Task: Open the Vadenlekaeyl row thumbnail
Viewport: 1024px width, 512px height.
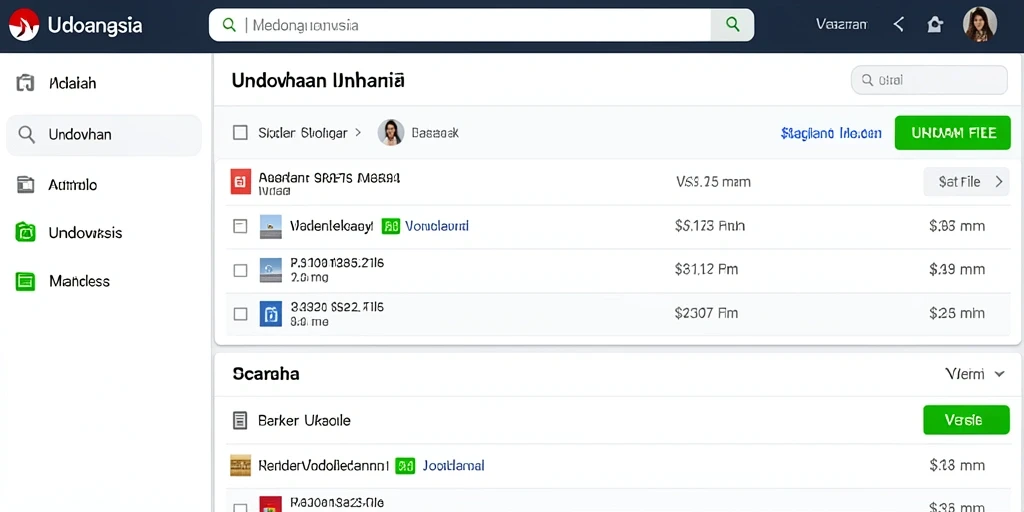Action: pyautogui.click(x=270, y=227)
